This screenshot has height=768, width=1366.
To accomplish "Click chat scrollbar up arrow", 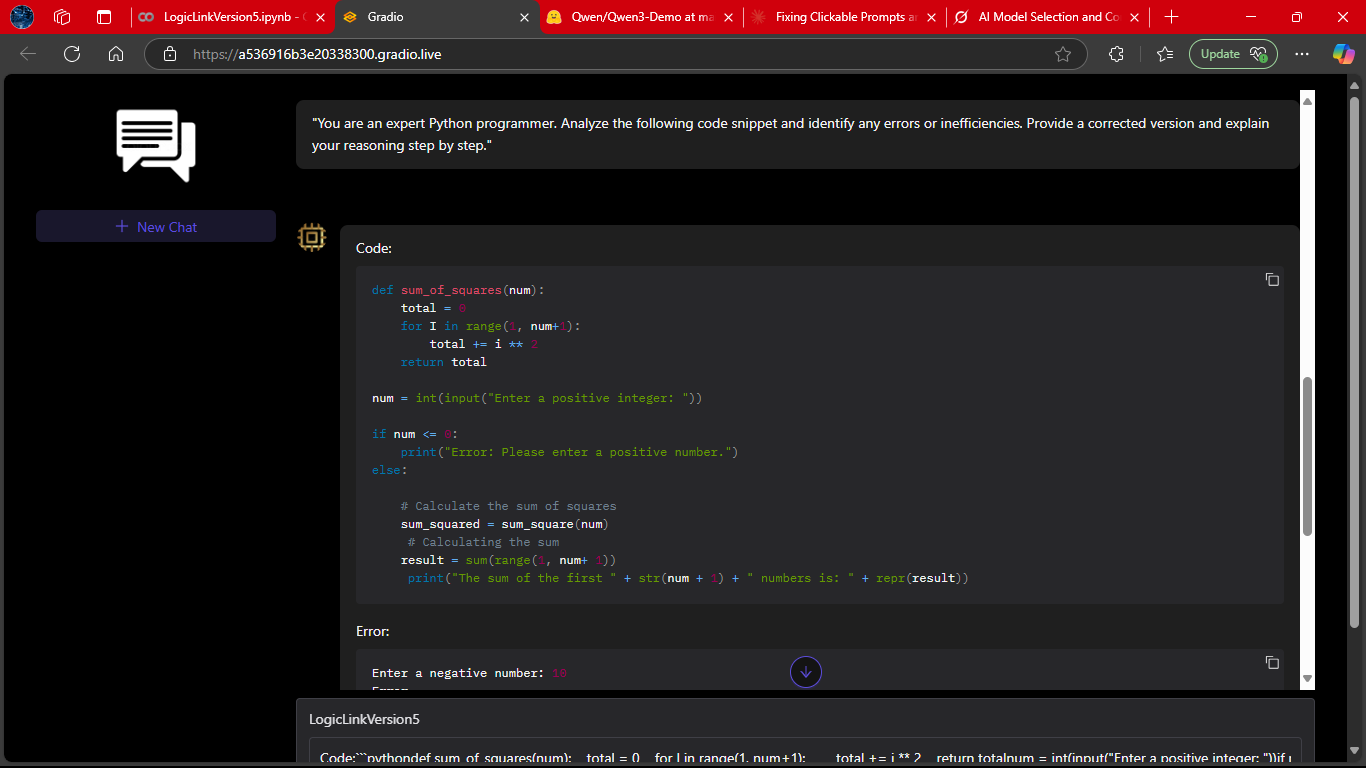I will [1307, 99].
